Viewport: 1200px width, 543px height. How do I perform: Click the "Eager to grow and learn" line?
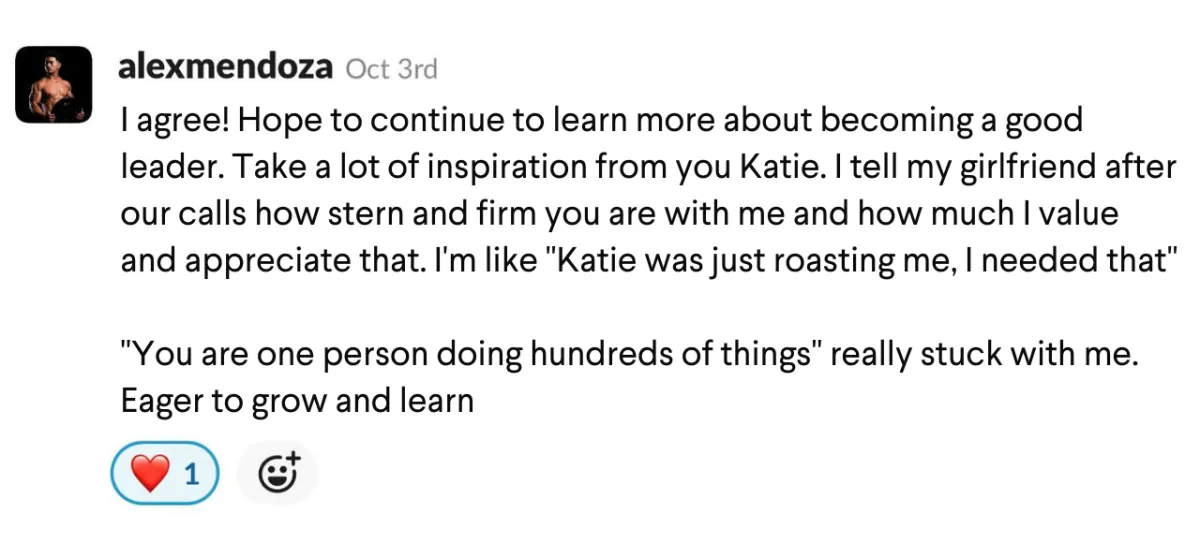(x=296, y=402)
